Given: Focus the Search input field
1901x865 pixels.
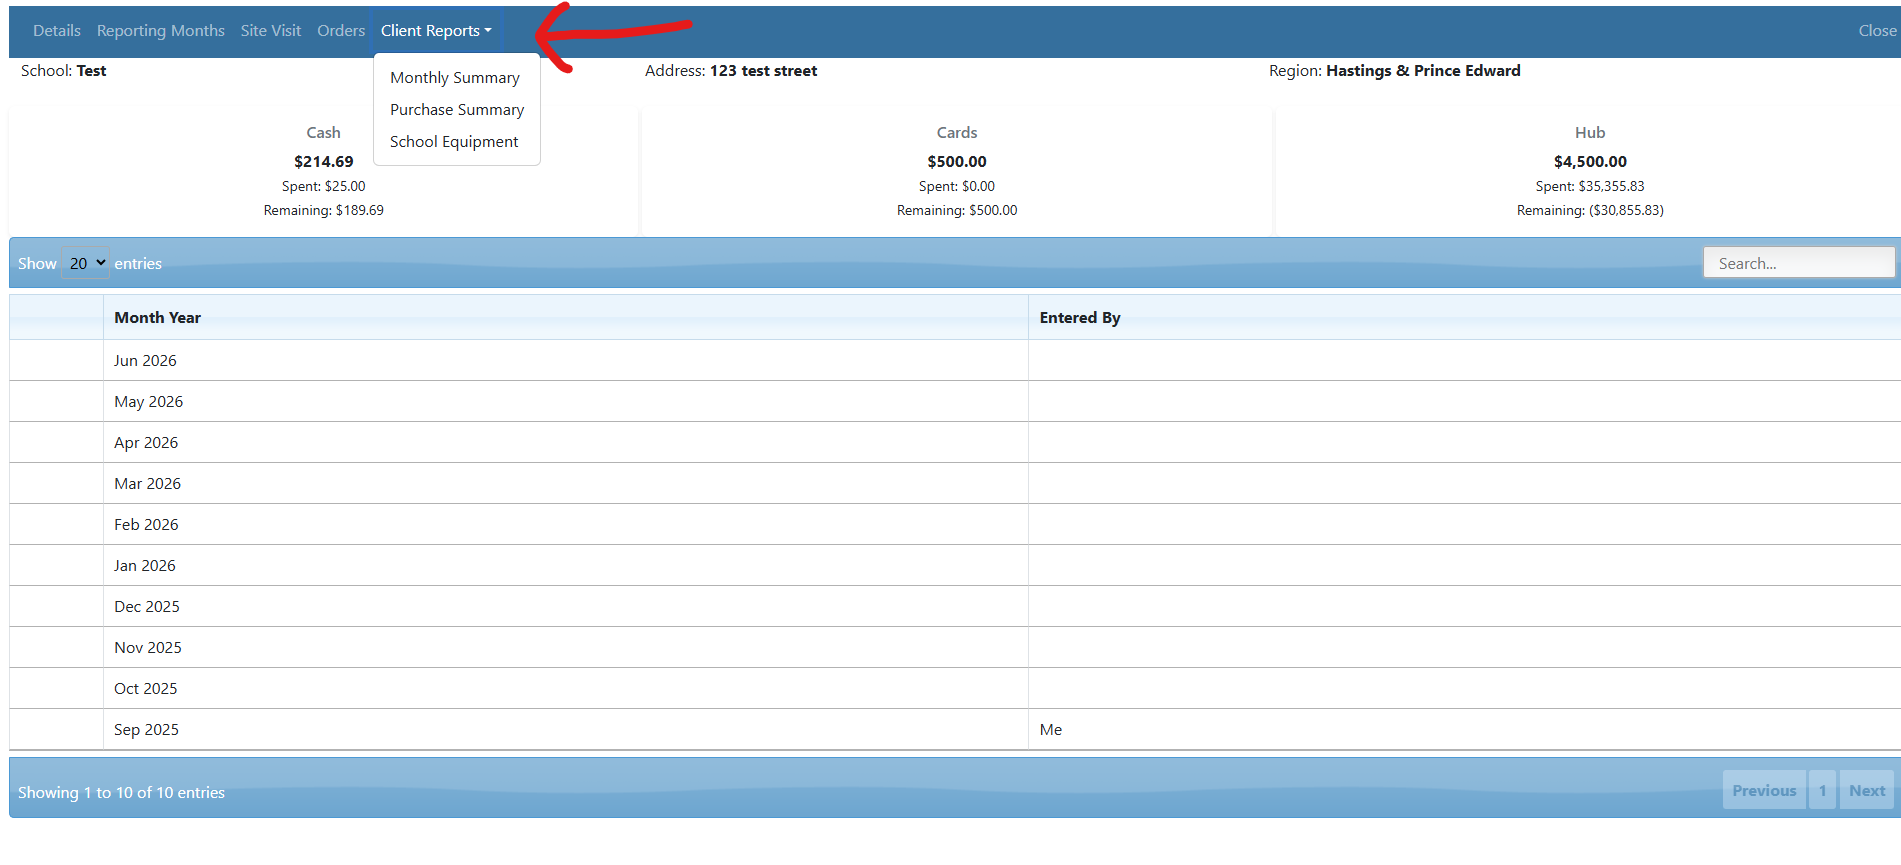Looking at the screenshot, I should [x=1798, y=263].
